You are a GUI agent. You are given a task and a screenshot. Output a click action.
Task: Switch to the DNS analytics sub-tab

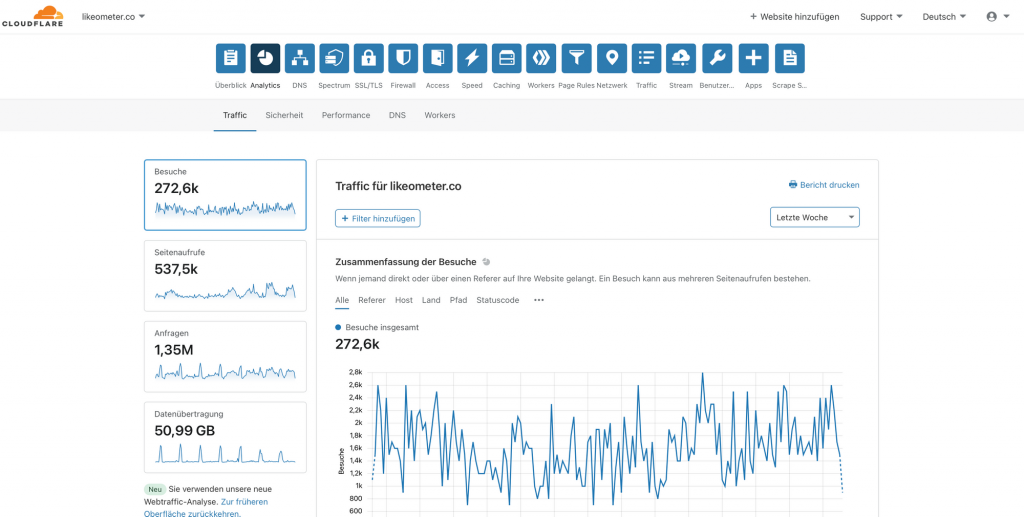click(397, 115)
